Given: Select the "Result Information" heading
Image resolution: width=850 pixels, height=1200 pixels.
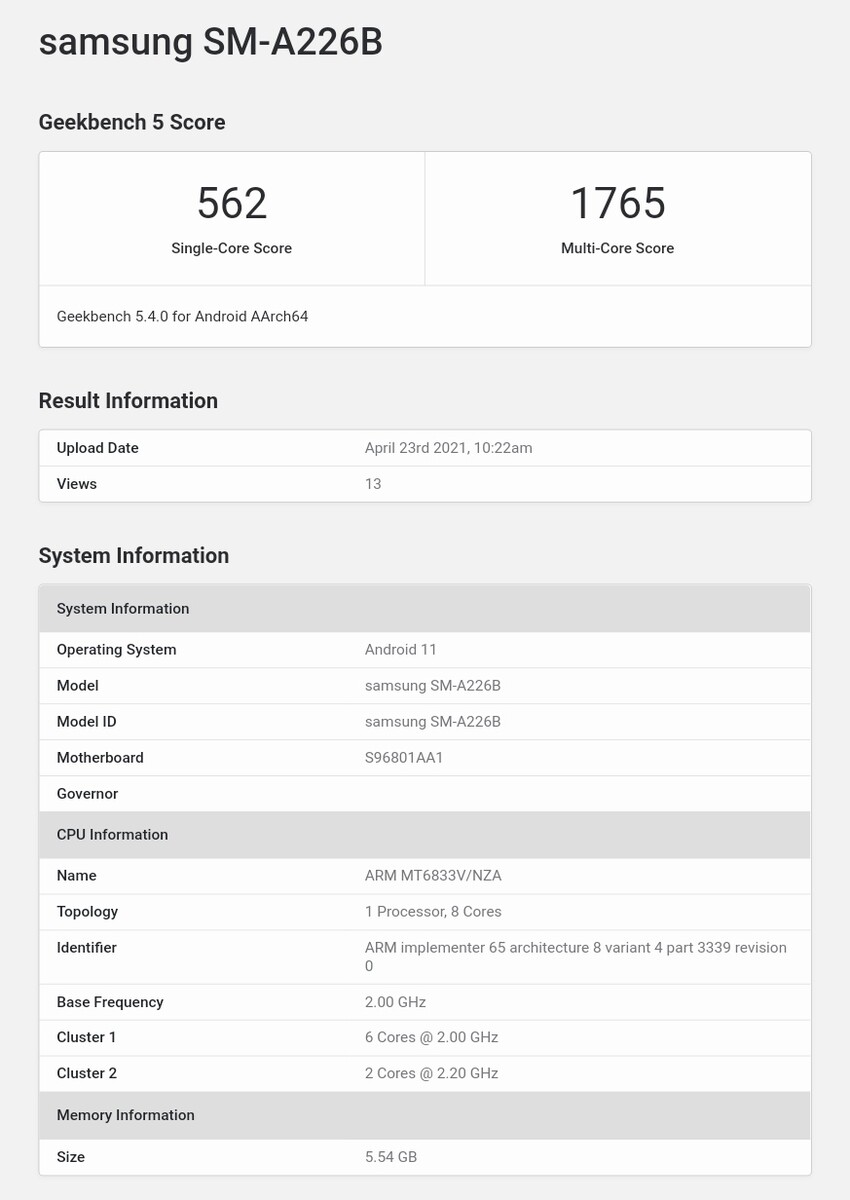Looking at the screenshot, I should click(128, 400).
